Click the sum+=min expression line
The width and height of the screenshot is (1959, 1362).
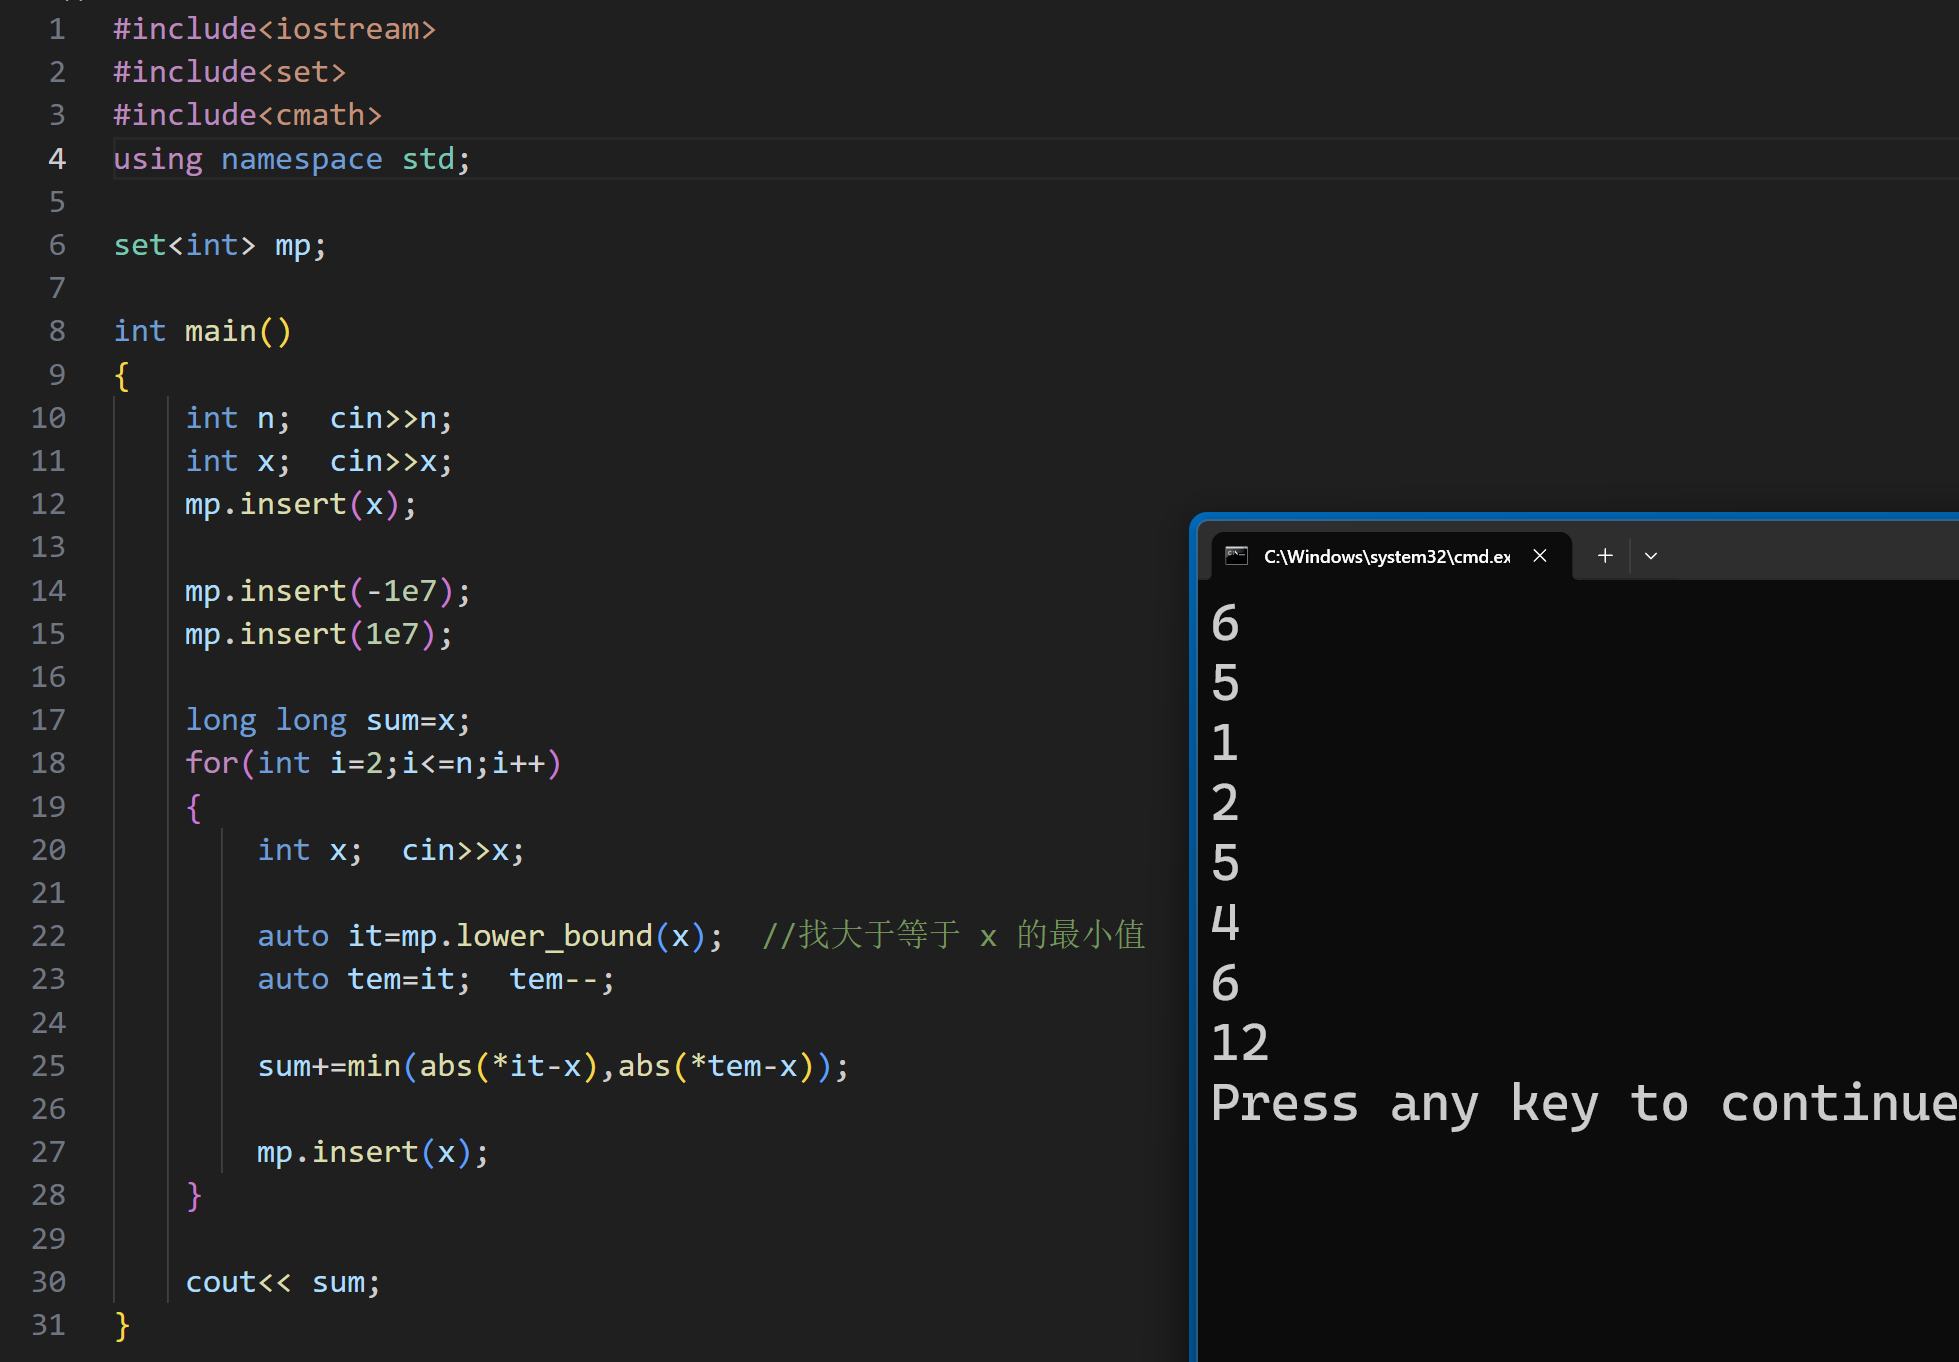point(552,1066)
